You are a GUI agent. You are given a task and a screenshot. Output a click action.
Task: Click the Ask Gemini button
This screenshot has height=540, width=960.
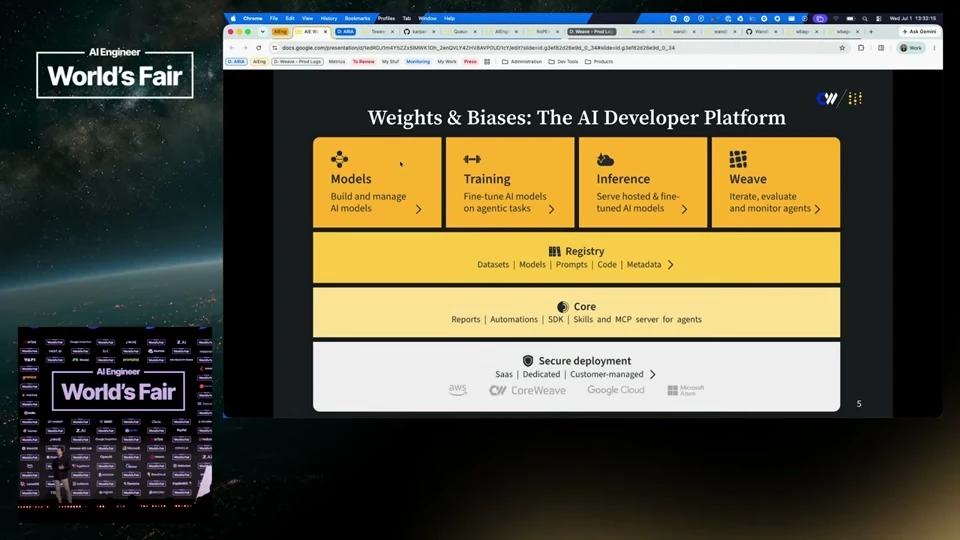pyautogui.click(x=918, y=31)
